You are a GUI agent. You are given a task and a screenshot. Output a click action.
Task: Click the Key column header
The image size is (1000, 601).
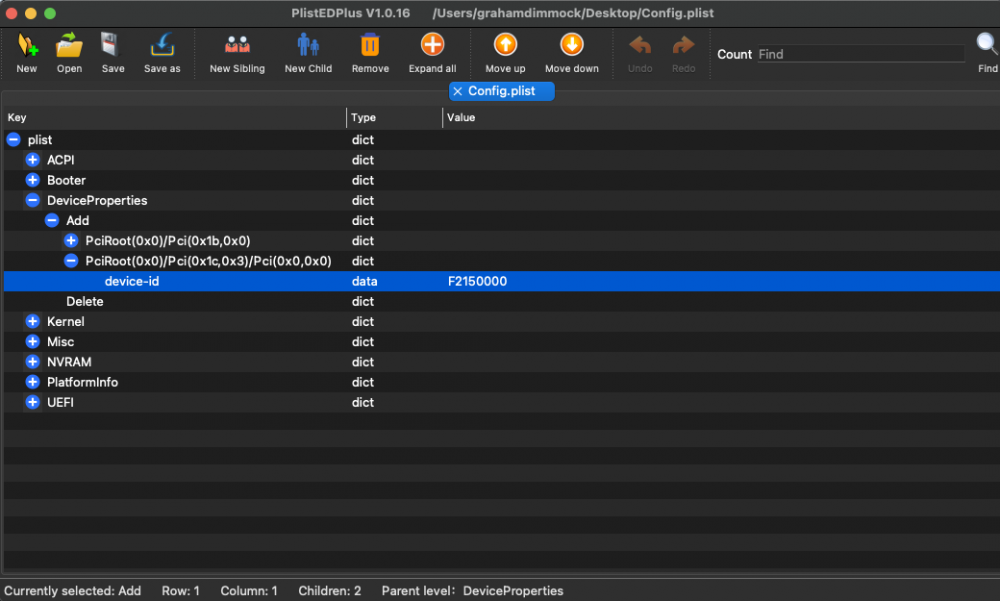pyautogui.click(x=17, y=117)
